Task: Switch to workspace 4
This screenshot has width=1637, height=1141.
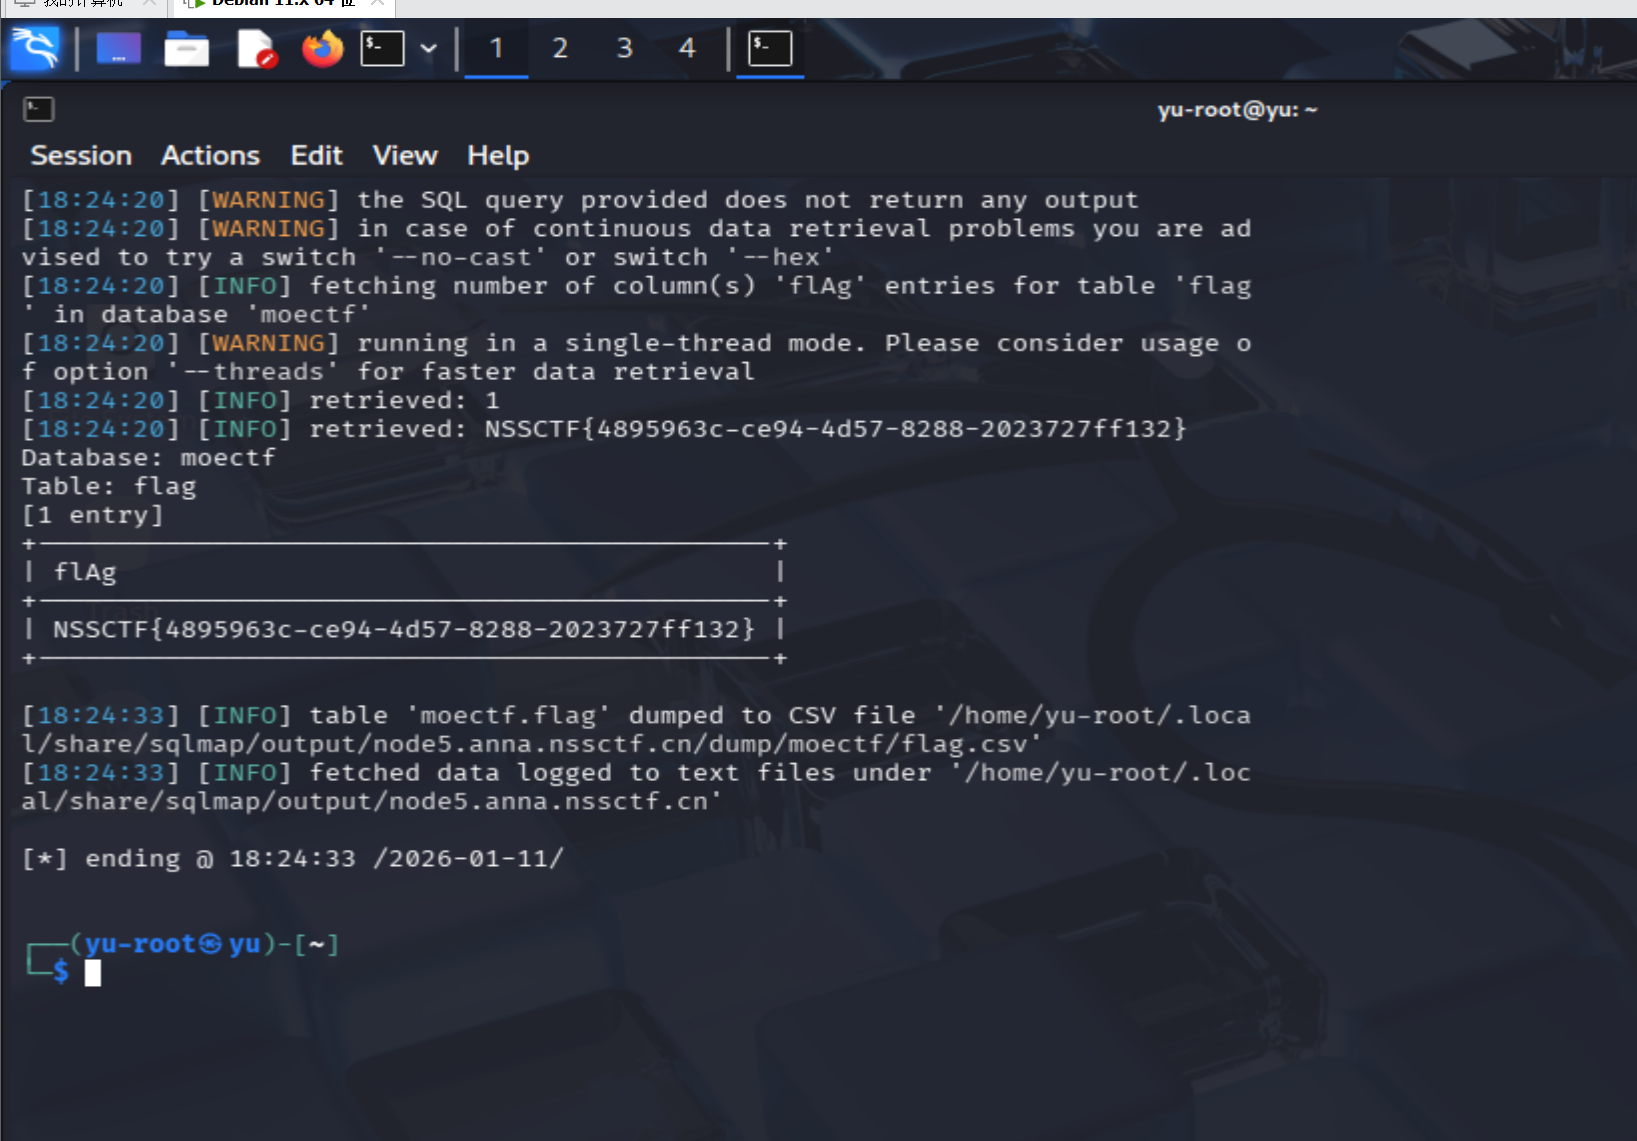Action: (x=687, y=48)
